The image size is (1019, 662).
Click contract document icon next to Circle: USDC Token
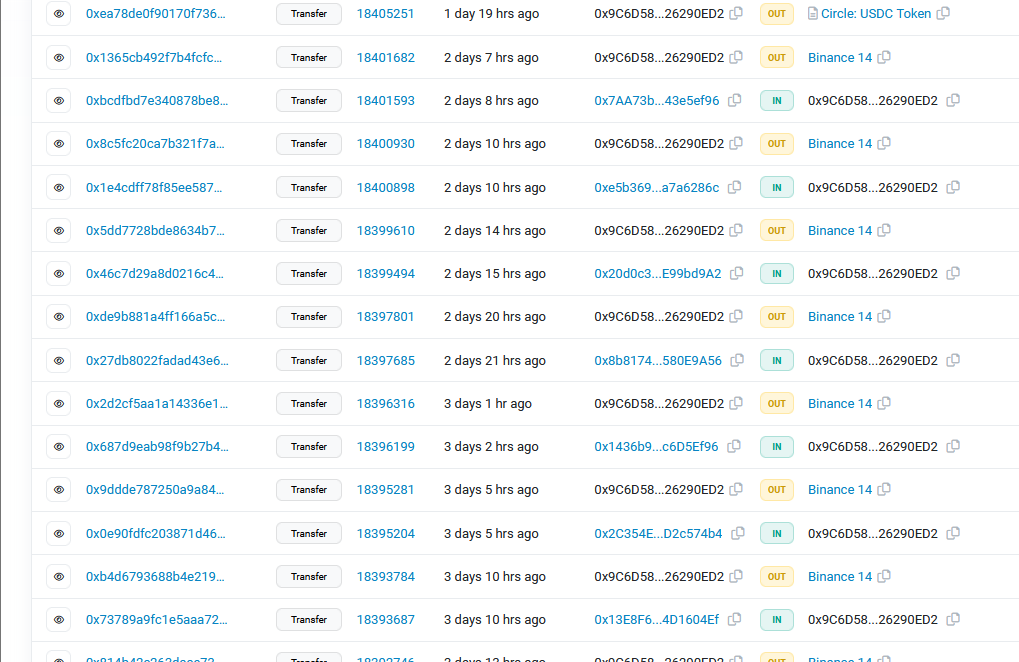(813, 14)
